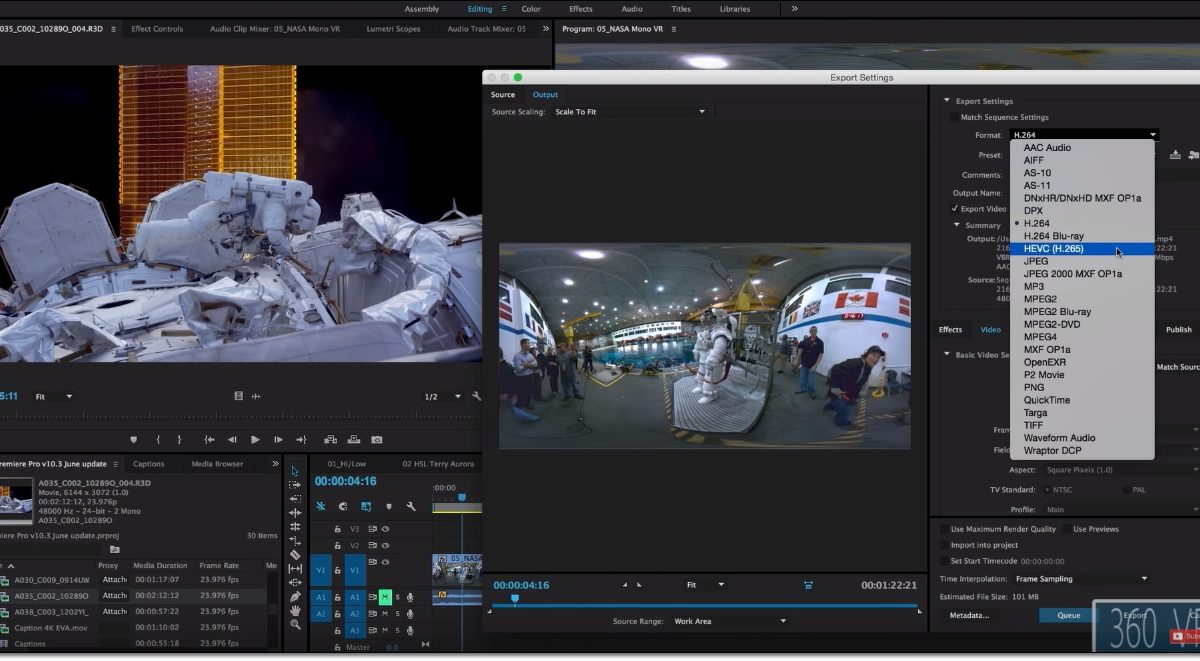Click Add Marker in Source monitor
Viewport: 1200px width, 661px height.
(x=134, y=439)
